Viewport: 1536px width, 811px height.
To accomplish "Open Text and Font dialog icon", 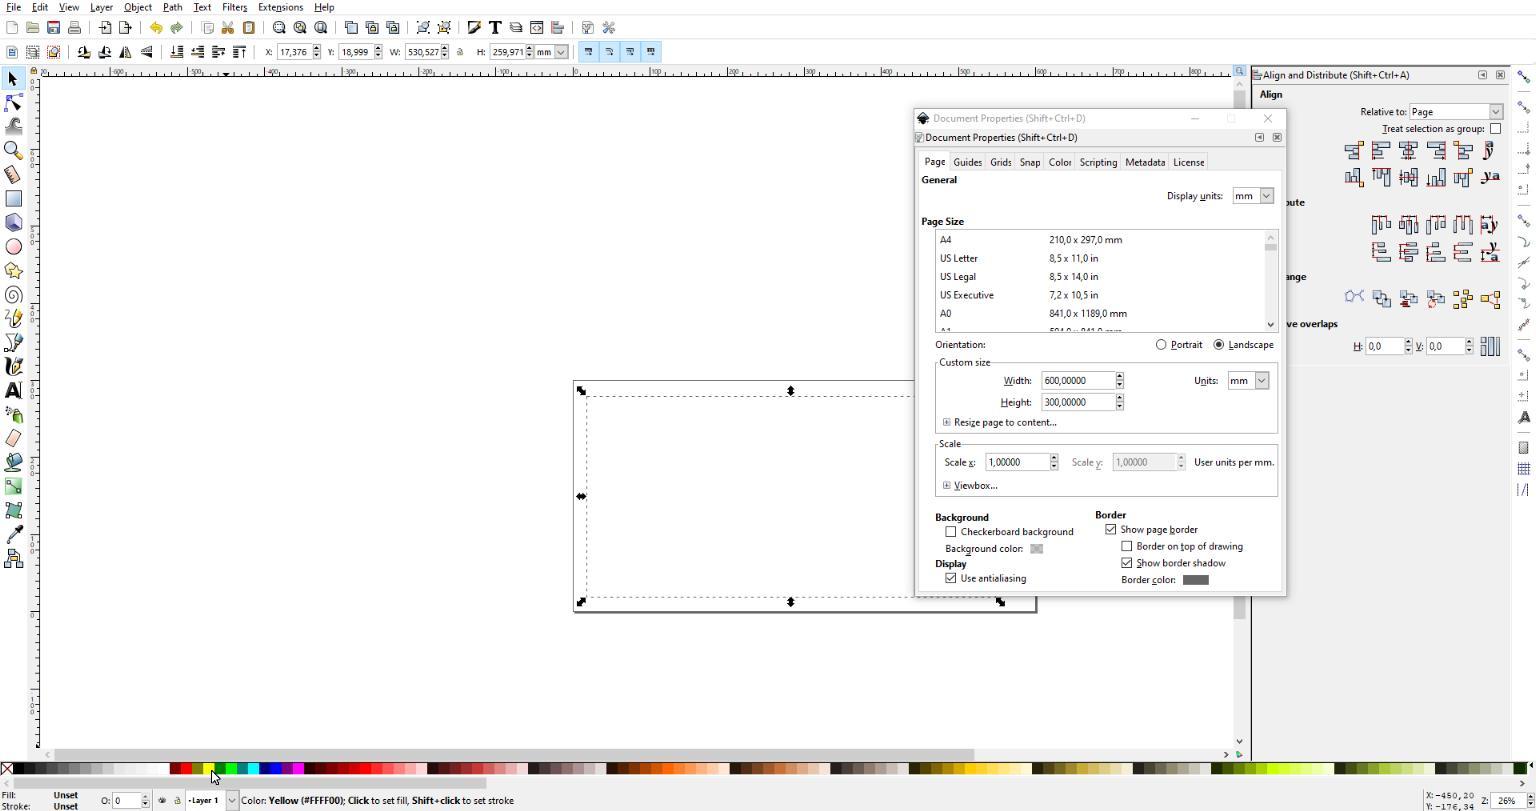I will [x=495, y=28].
